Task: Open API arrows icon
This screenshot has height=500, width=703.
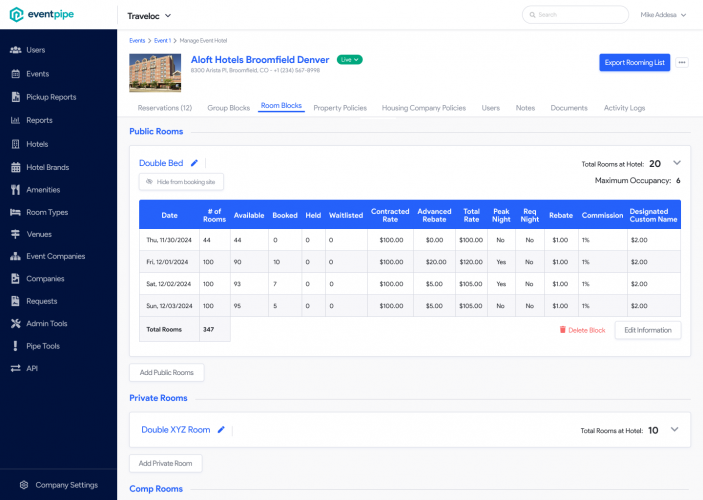Action: coord(16,368)
